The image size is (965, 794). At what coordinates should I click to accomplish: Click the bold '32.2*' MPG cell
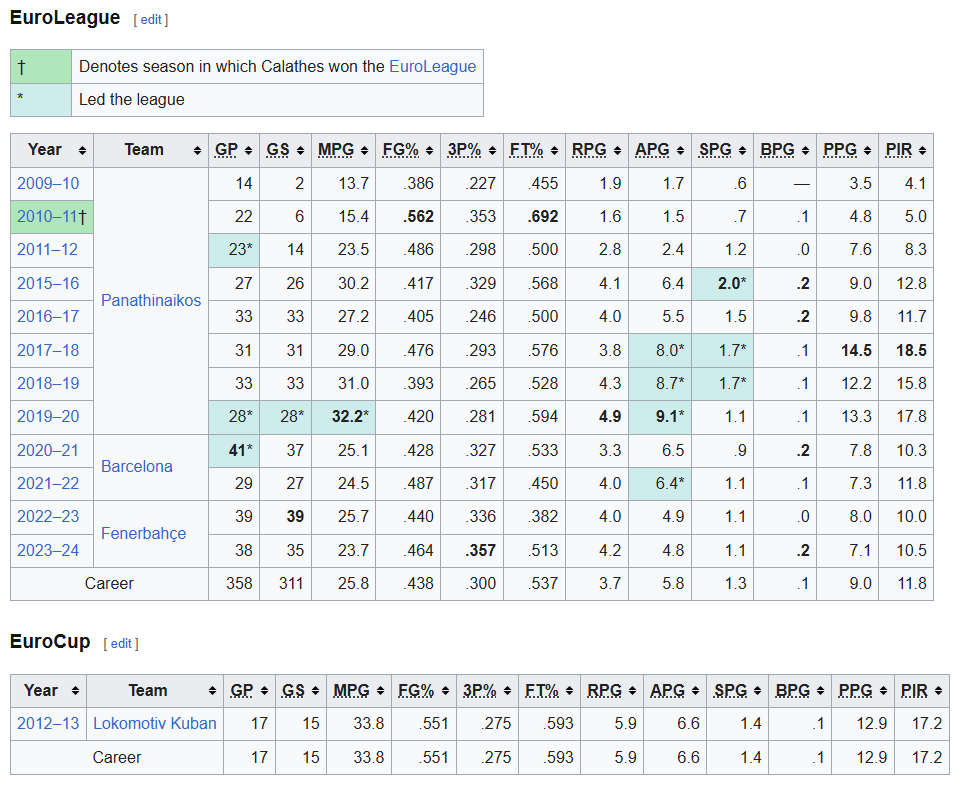point(343,417)
